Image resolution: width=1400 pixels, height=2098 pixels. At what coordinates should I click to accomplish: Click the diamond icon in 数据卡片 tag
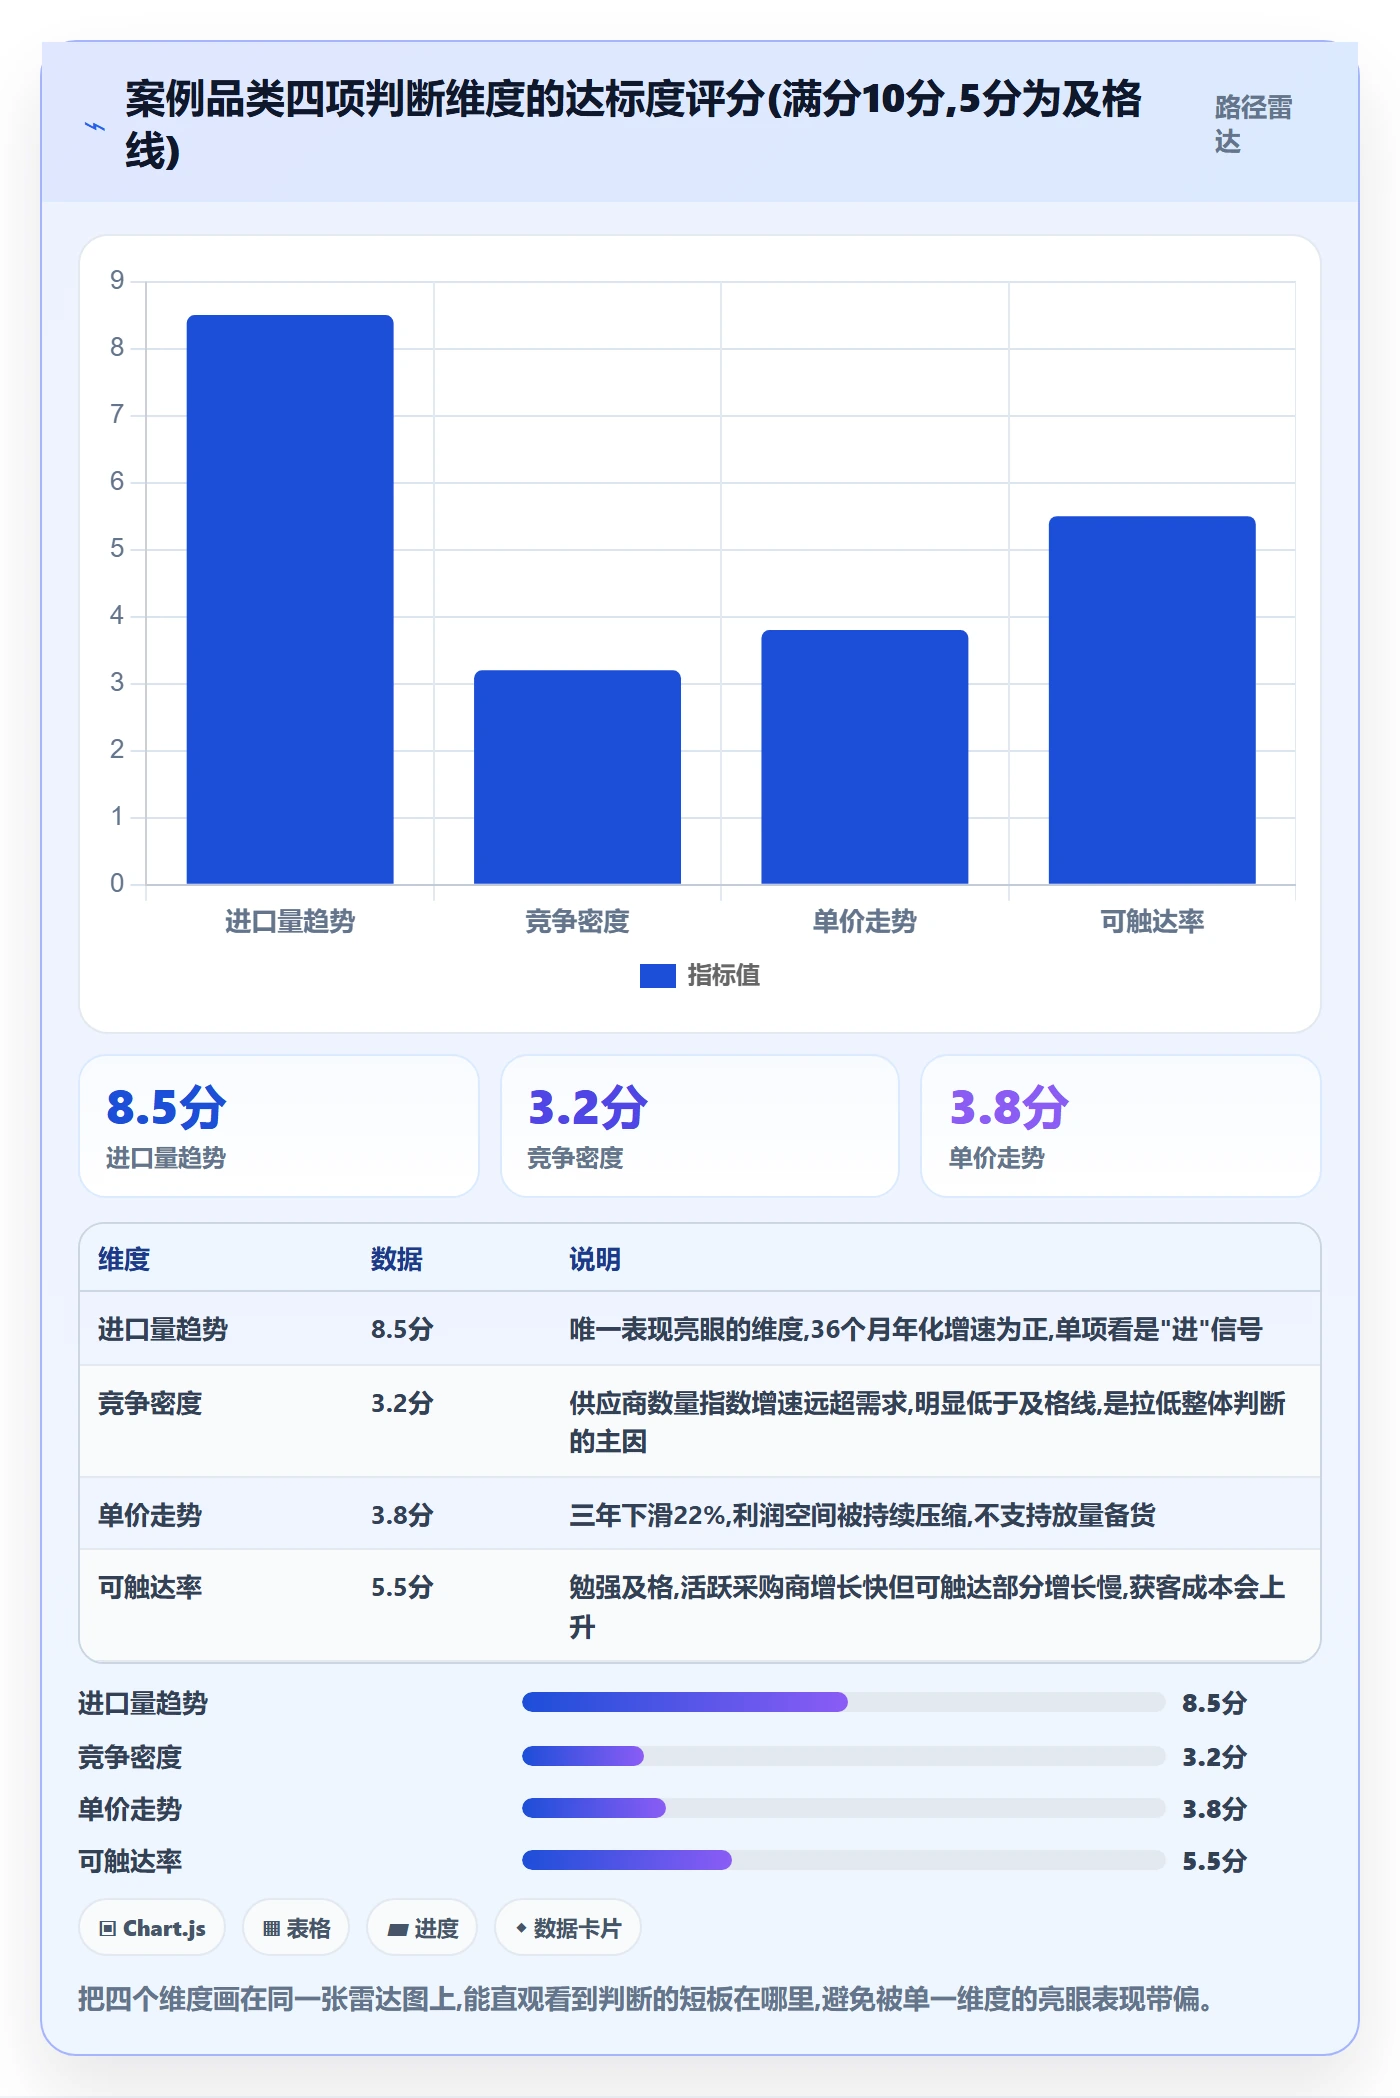coord(521,1928)
